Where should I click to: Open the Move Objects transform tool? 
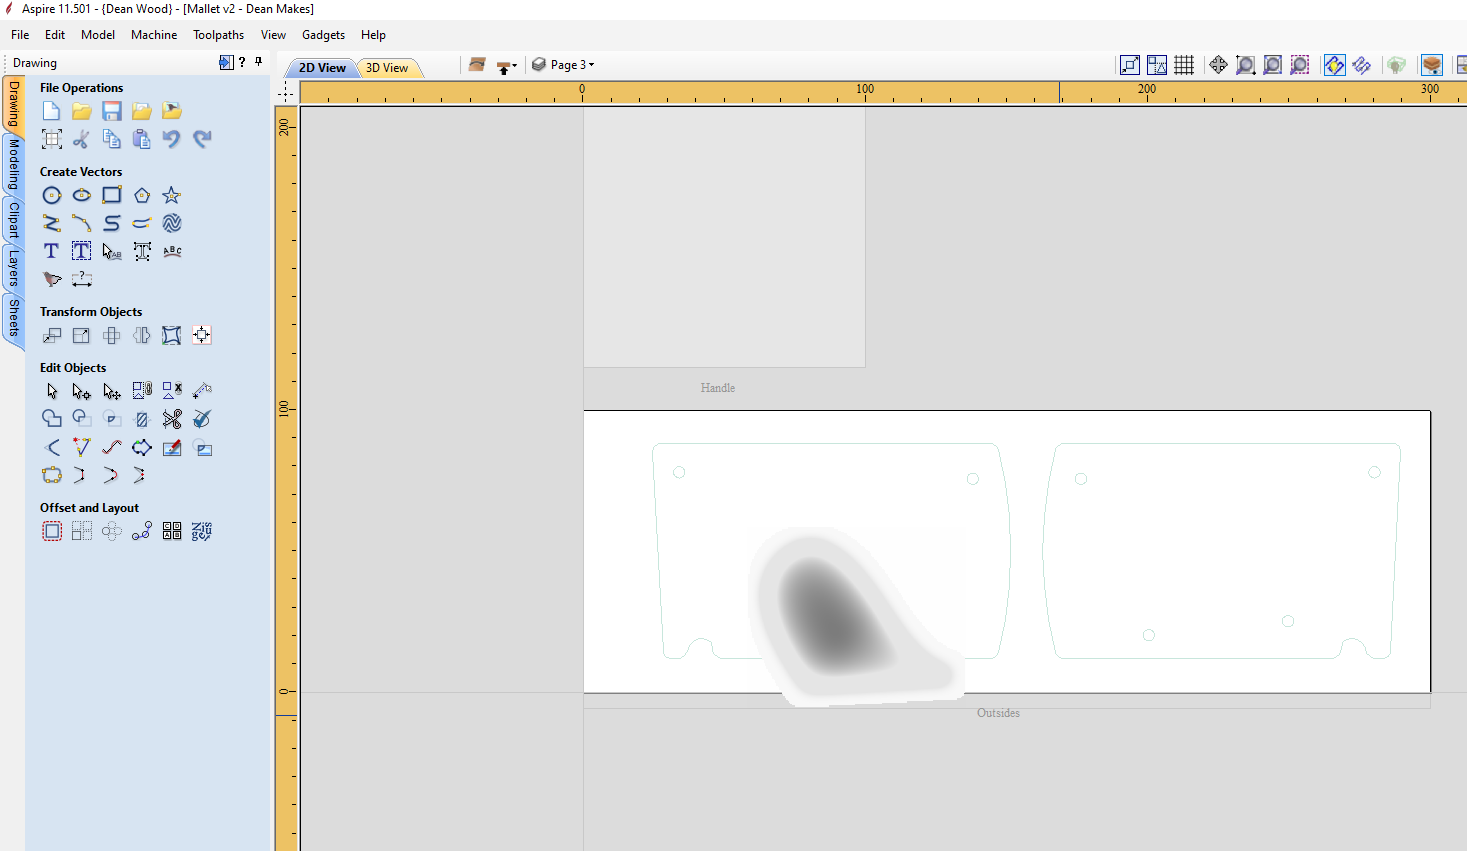click(x=51, y=335)
